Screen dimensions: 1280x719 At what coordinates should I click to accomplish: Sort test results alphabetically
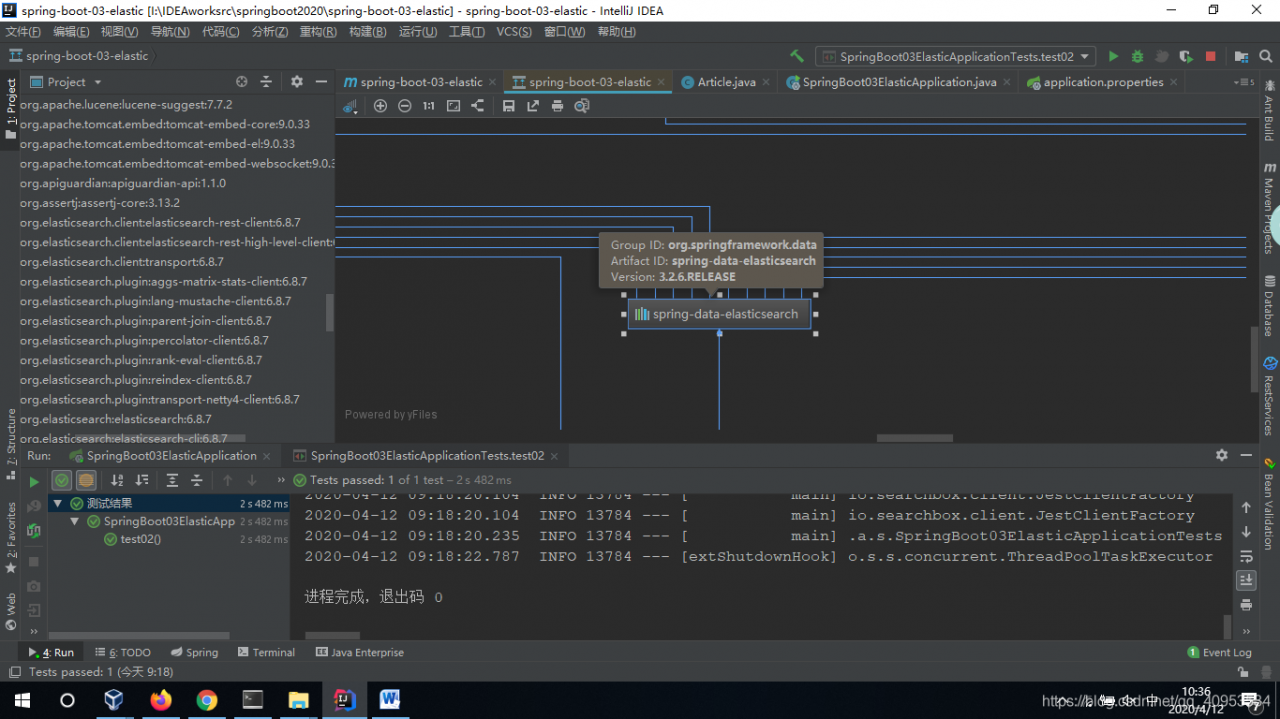click(x=117, y=481)
